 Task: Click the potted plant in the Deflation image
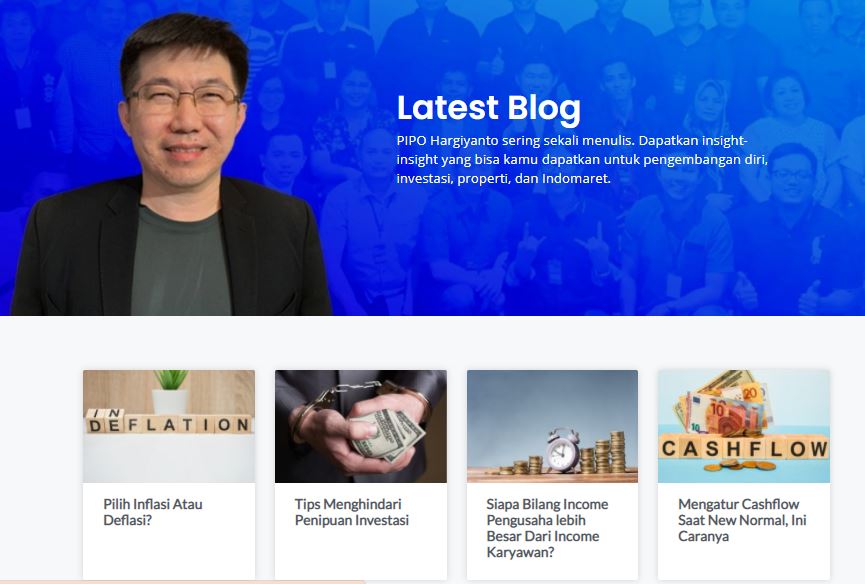170,392
